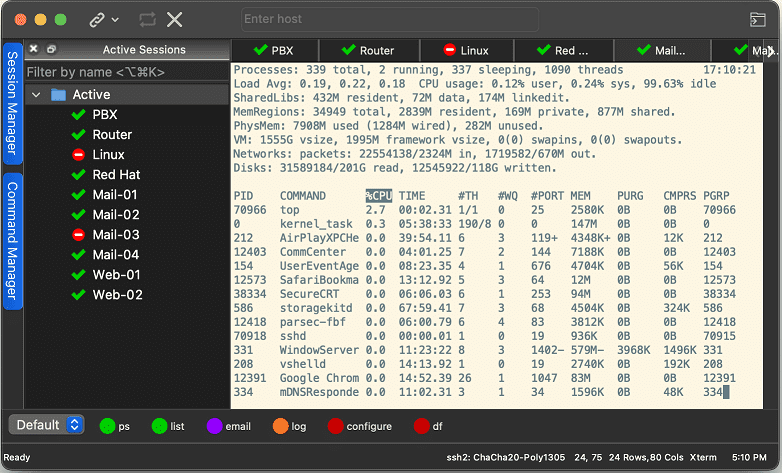Screen dimensions: 782x473
Task: Open the dropdown arrow beside the connect icon
Action: (x=116, y=20)
